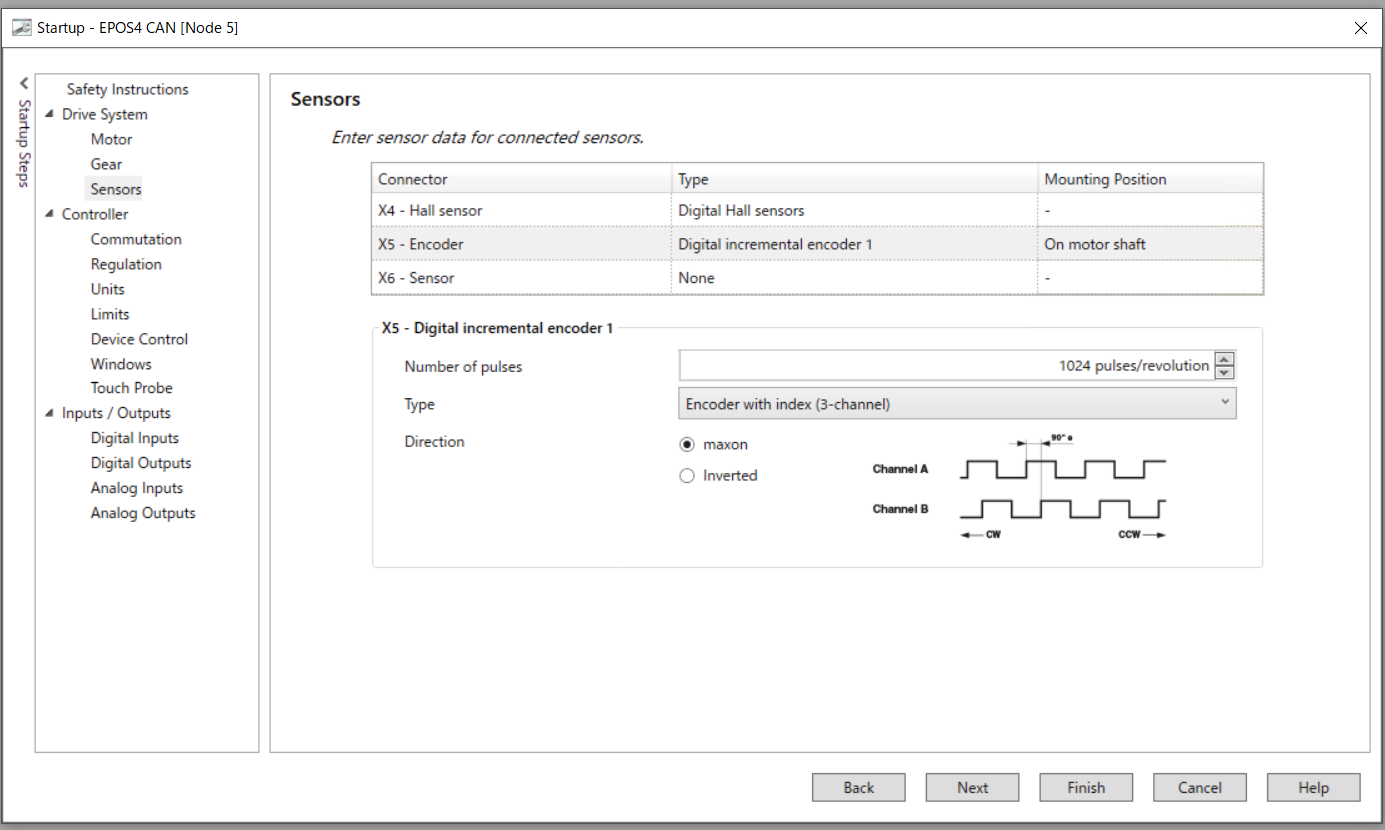The width and height of the screenshot is (1385, 830).
Task: Collapse the Drive System tree node
Action: coord(50,114)
